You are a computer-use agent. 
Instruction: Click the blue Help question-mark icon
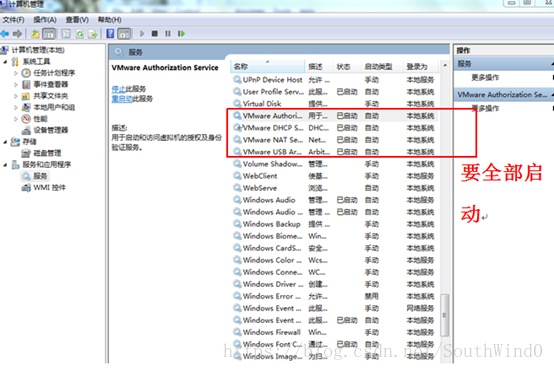click(110, 34)
